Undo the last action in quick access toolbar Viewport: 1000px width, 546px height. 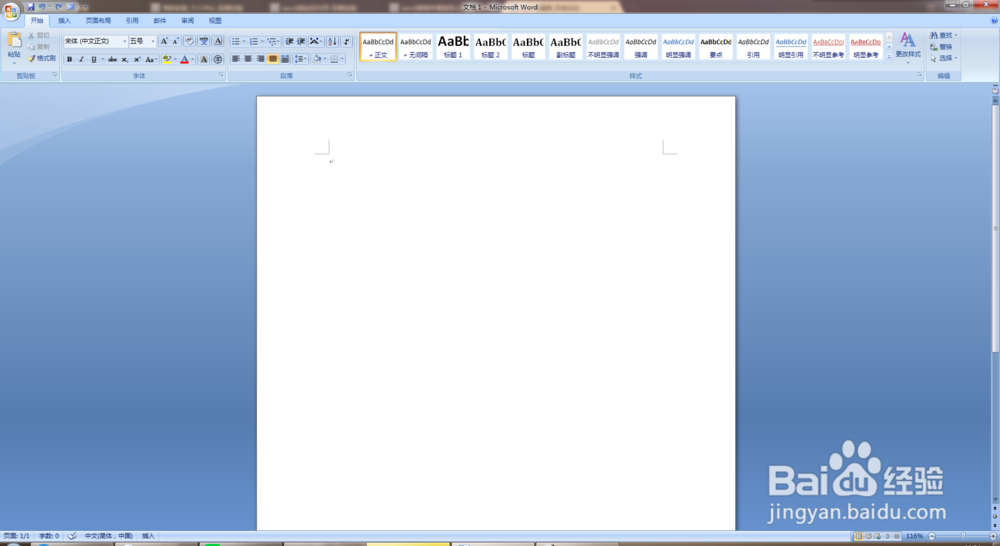pos(42,7)
